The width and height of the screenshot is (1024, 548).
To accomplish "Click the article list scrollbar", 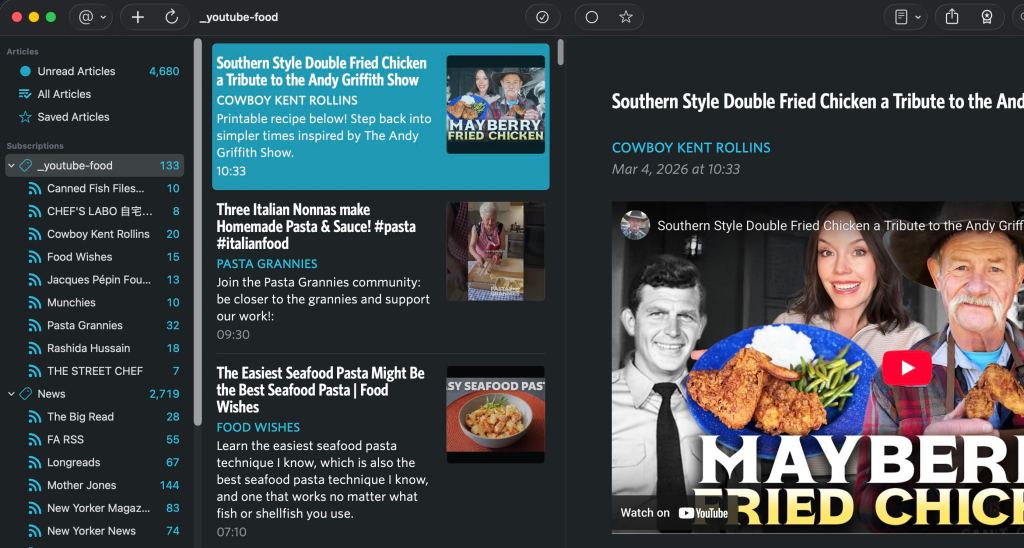I will click(x=560, y=52).
